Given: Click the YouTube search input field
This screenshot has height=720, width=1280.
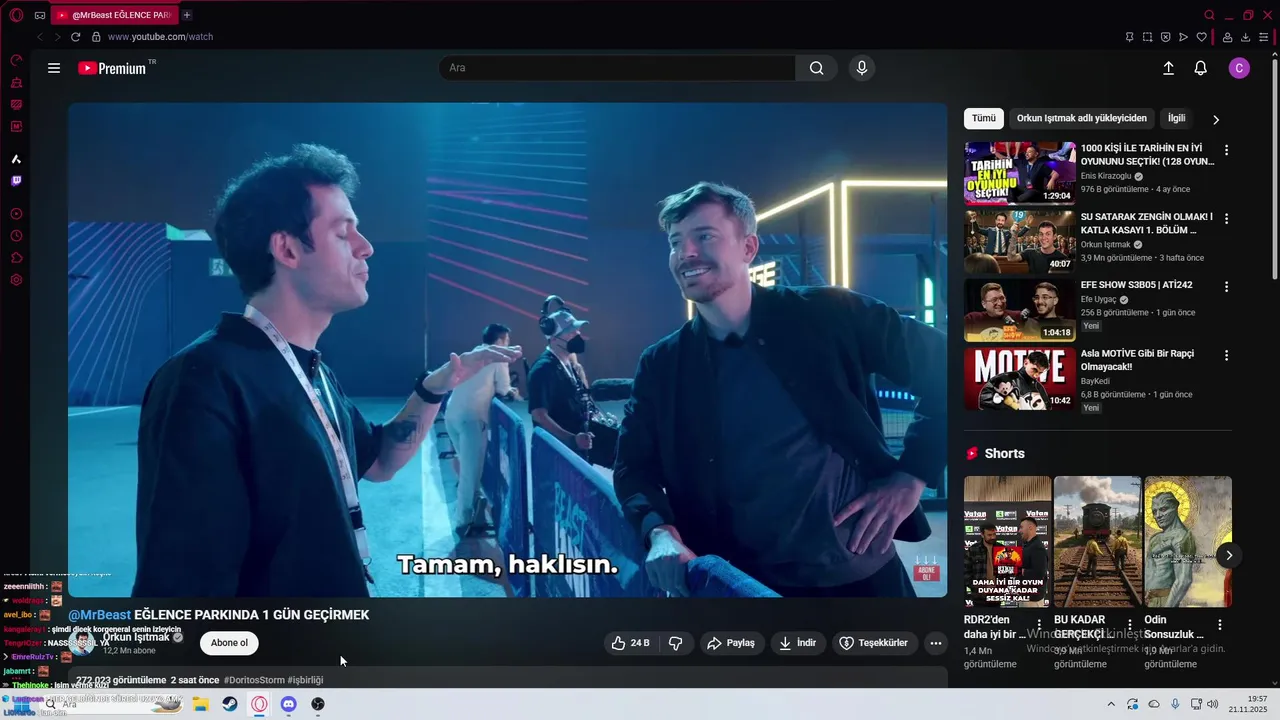Looking at the screenshot, I should [617, 68].
